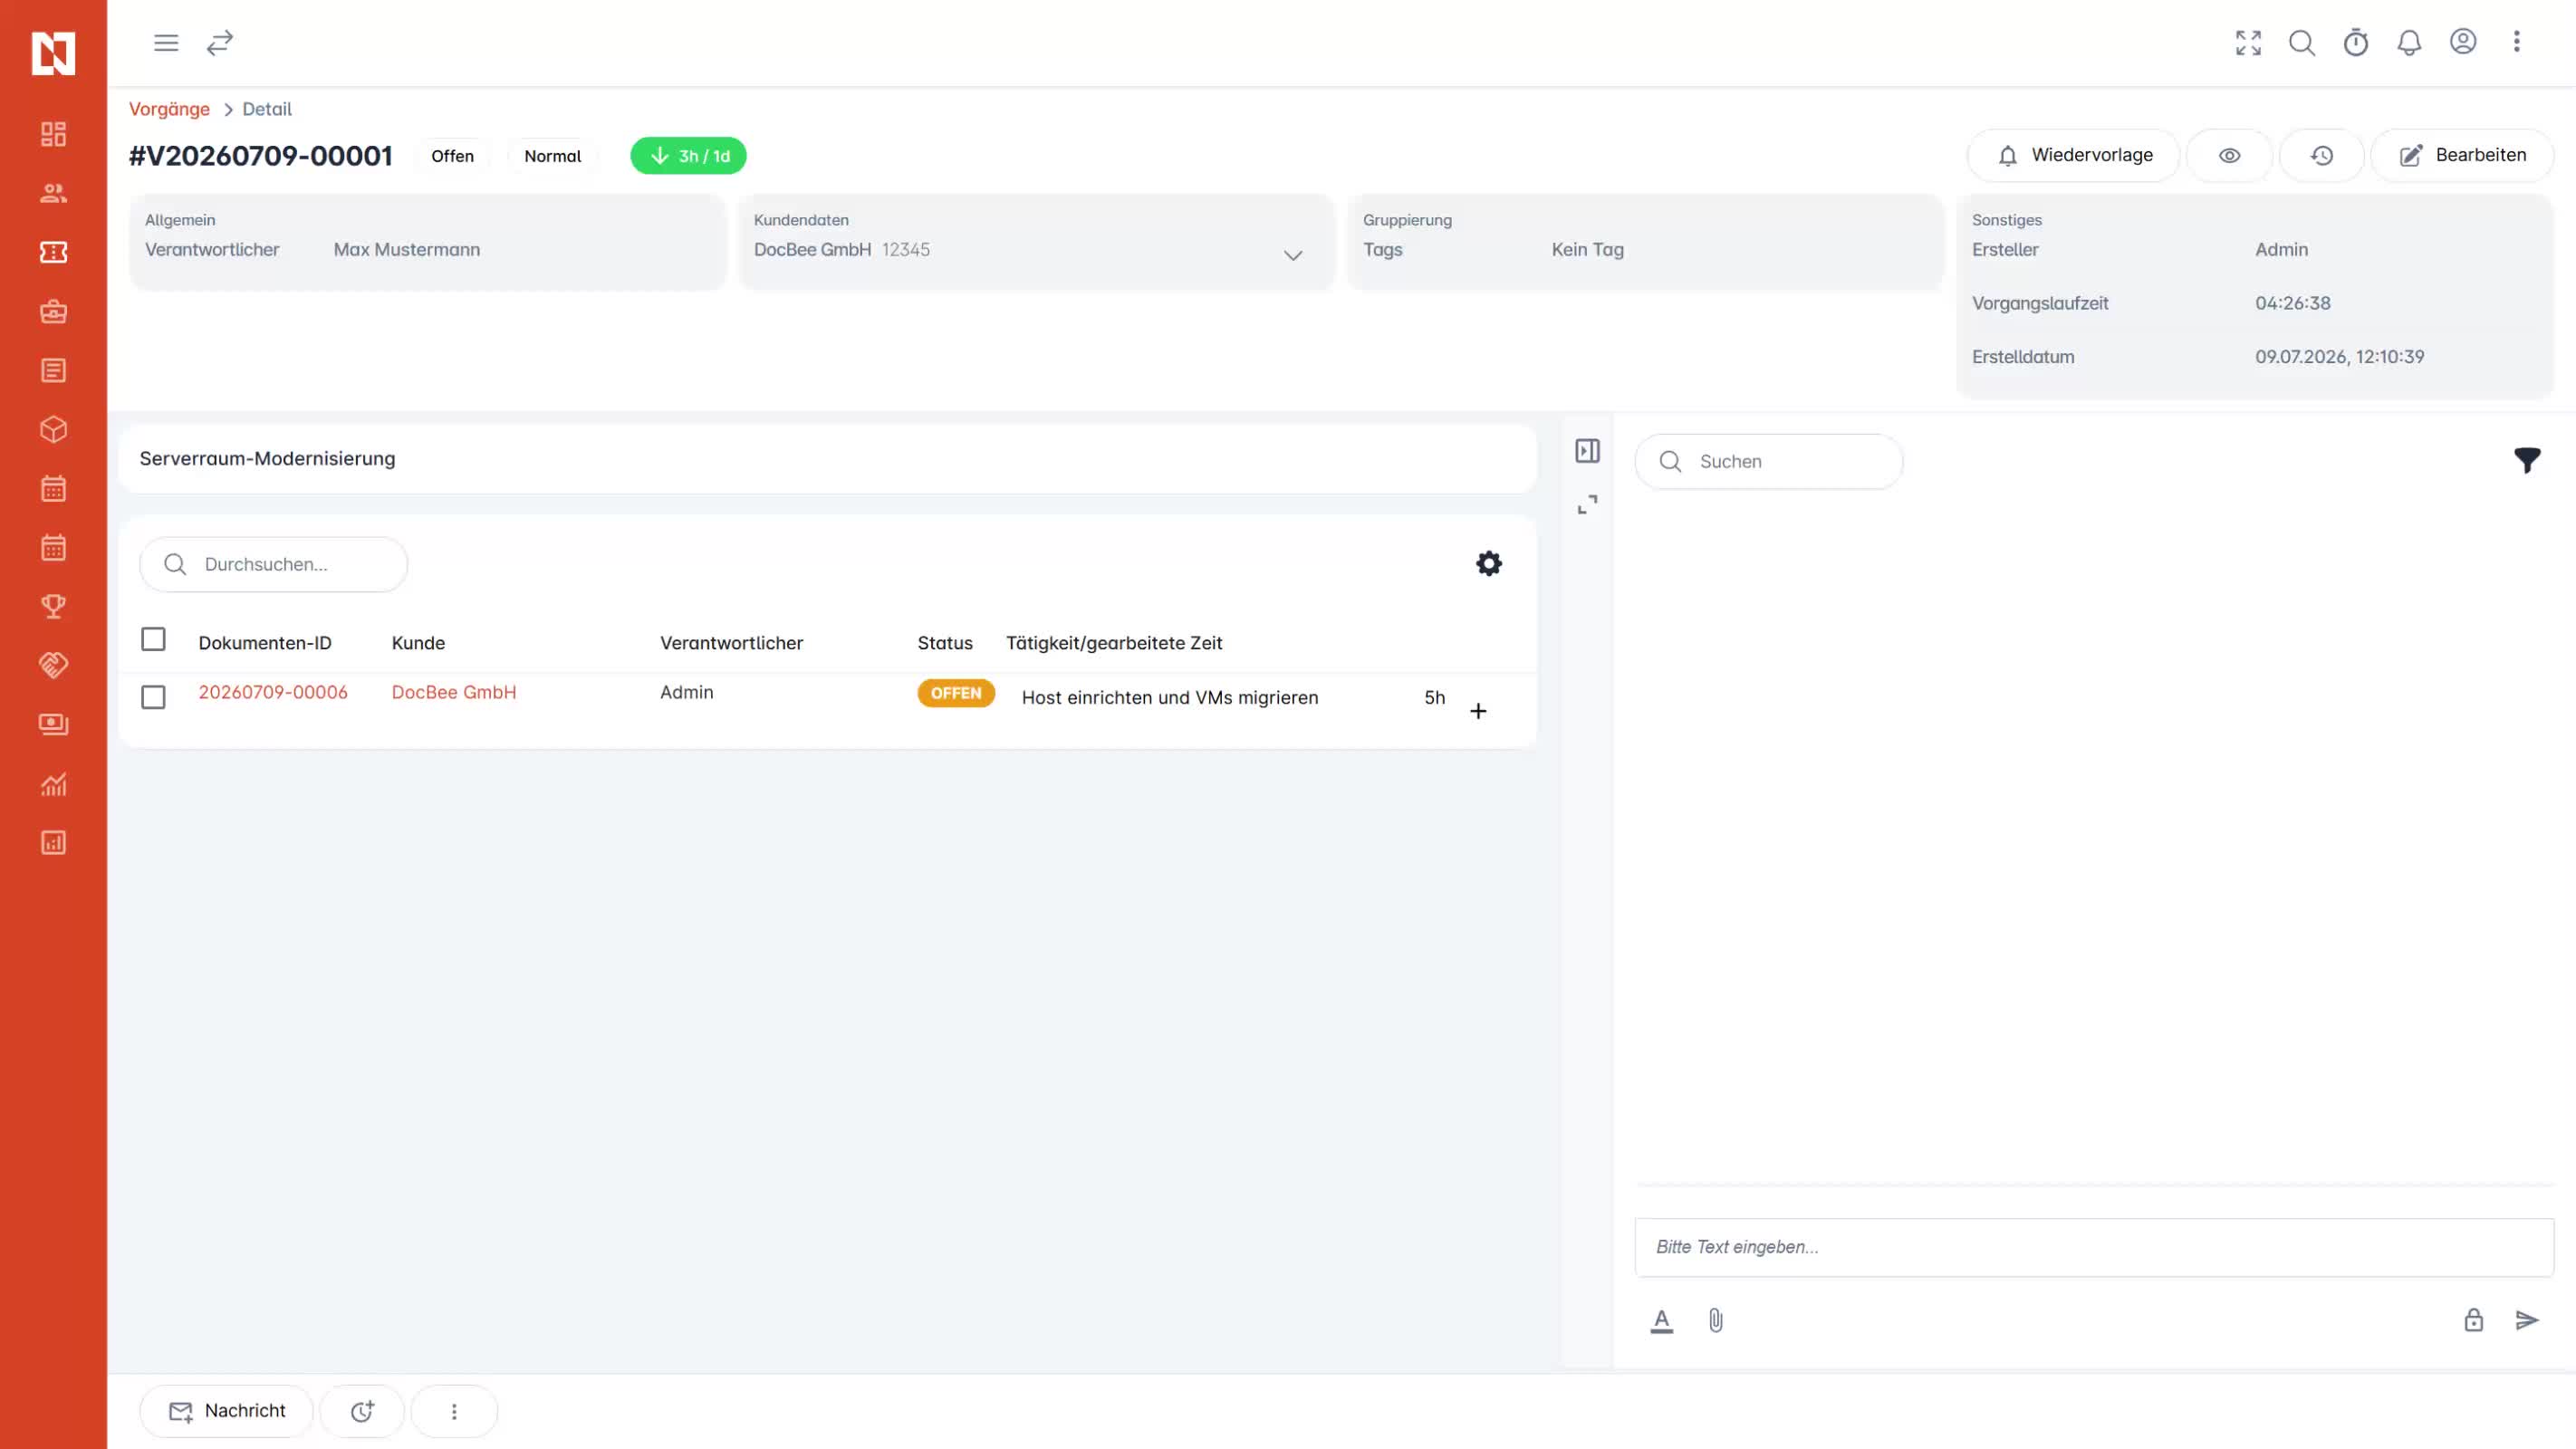The width and height of the screenshot is (2576, 1449).
Task: Open table settings gear icon
Action: click(1489, 564)
